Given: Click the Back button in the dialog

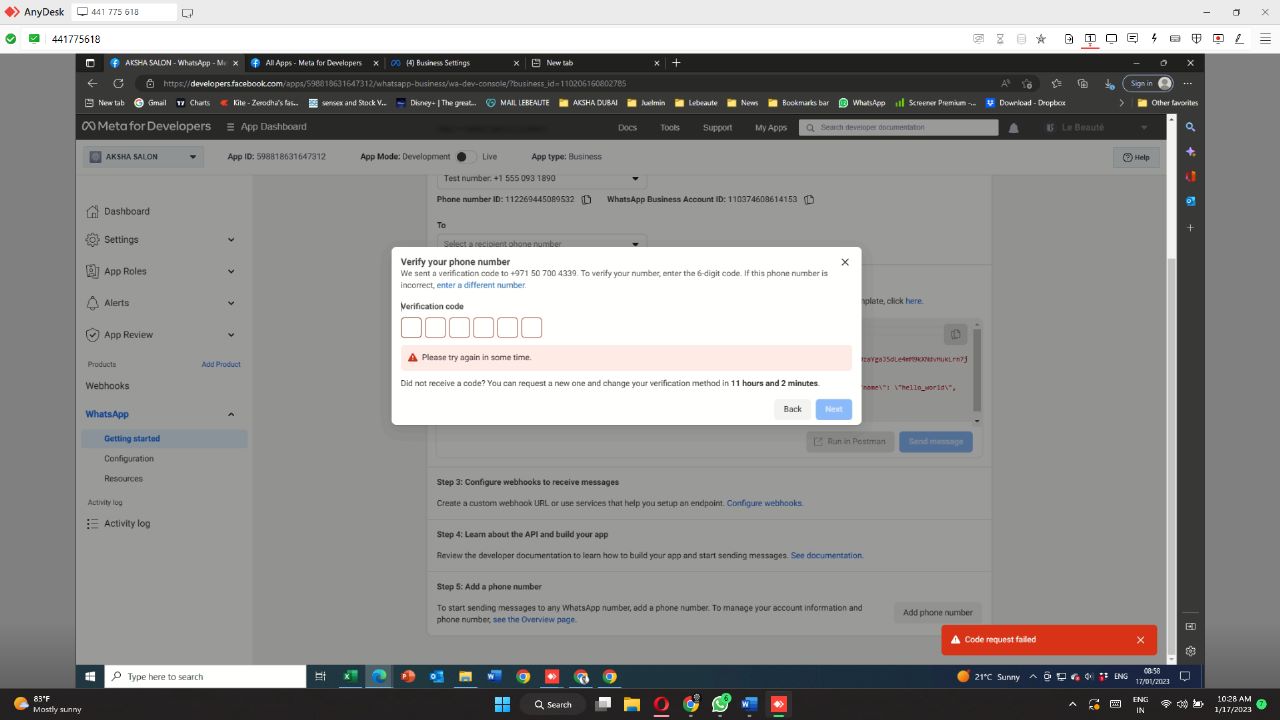Looking at the screenshot, I should (x=792, y=409).
